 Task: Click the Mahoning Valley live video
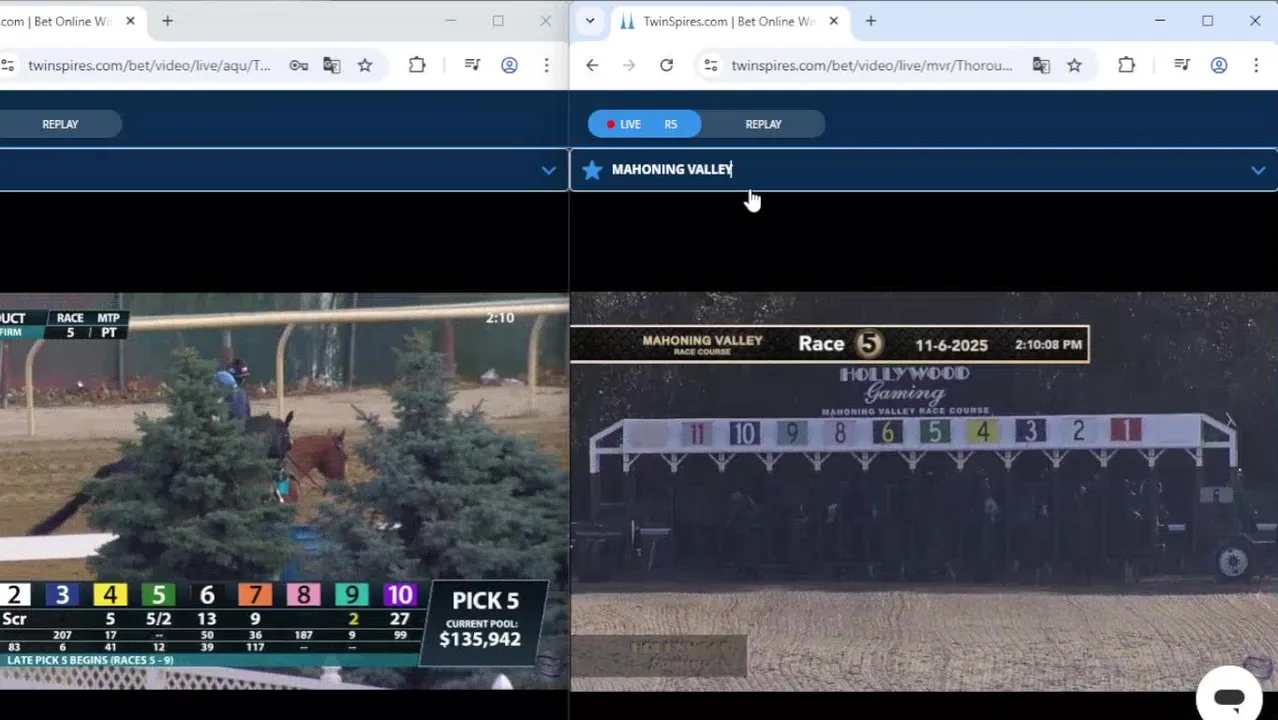[924, 491]
